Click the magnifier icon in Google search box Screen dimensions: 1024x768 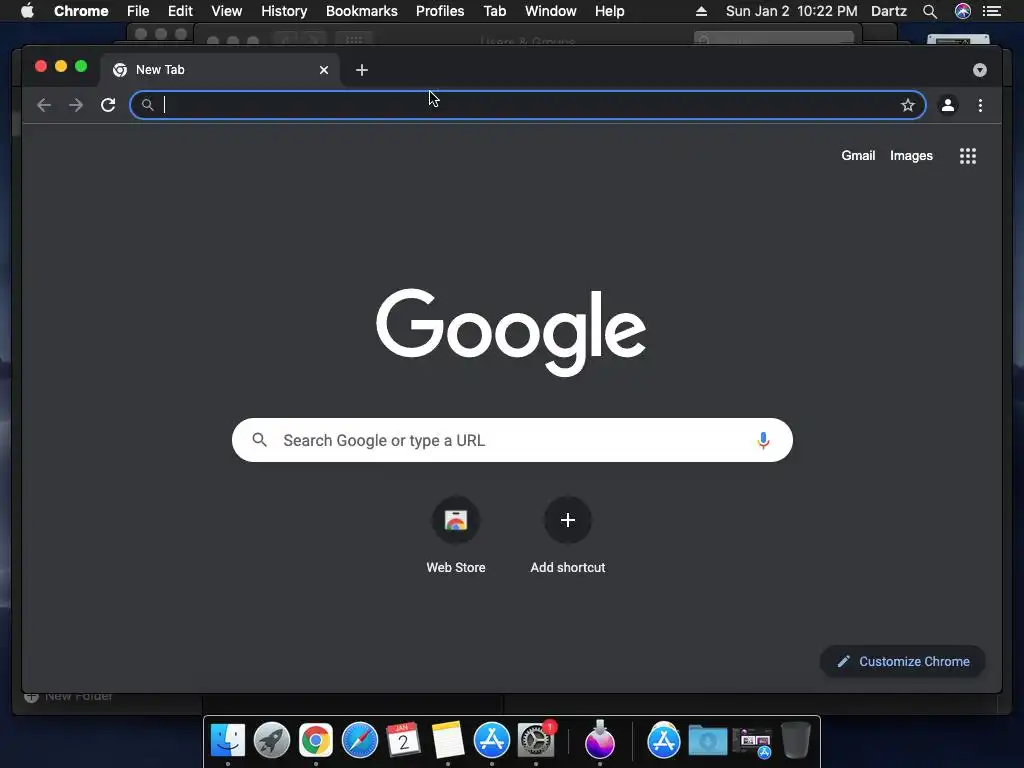(x=259, y=440)
